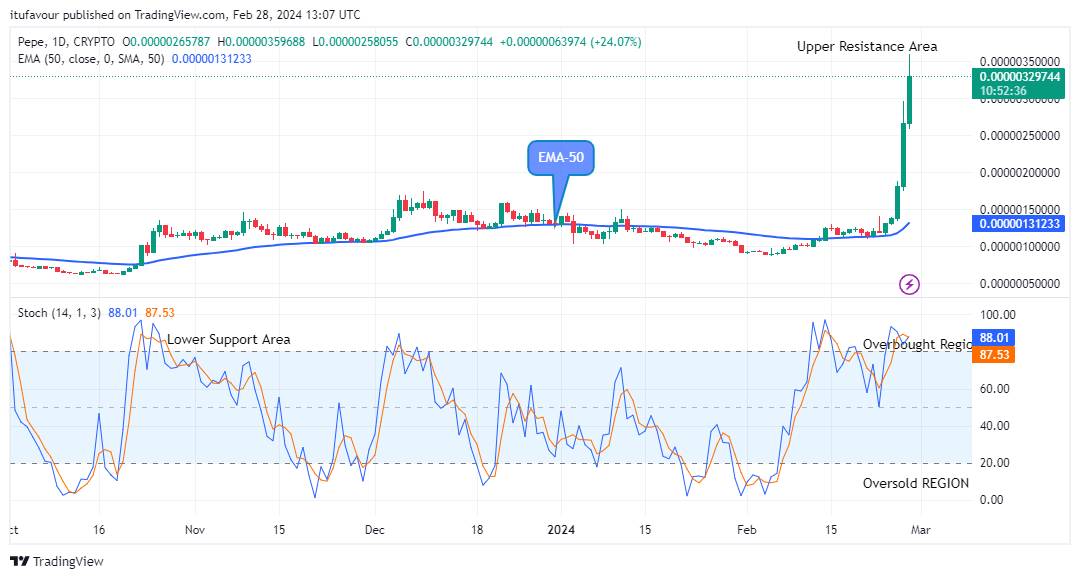Click the open value O0.00000265787 in header
This screenshot has width=1080, height=579.
166,42
